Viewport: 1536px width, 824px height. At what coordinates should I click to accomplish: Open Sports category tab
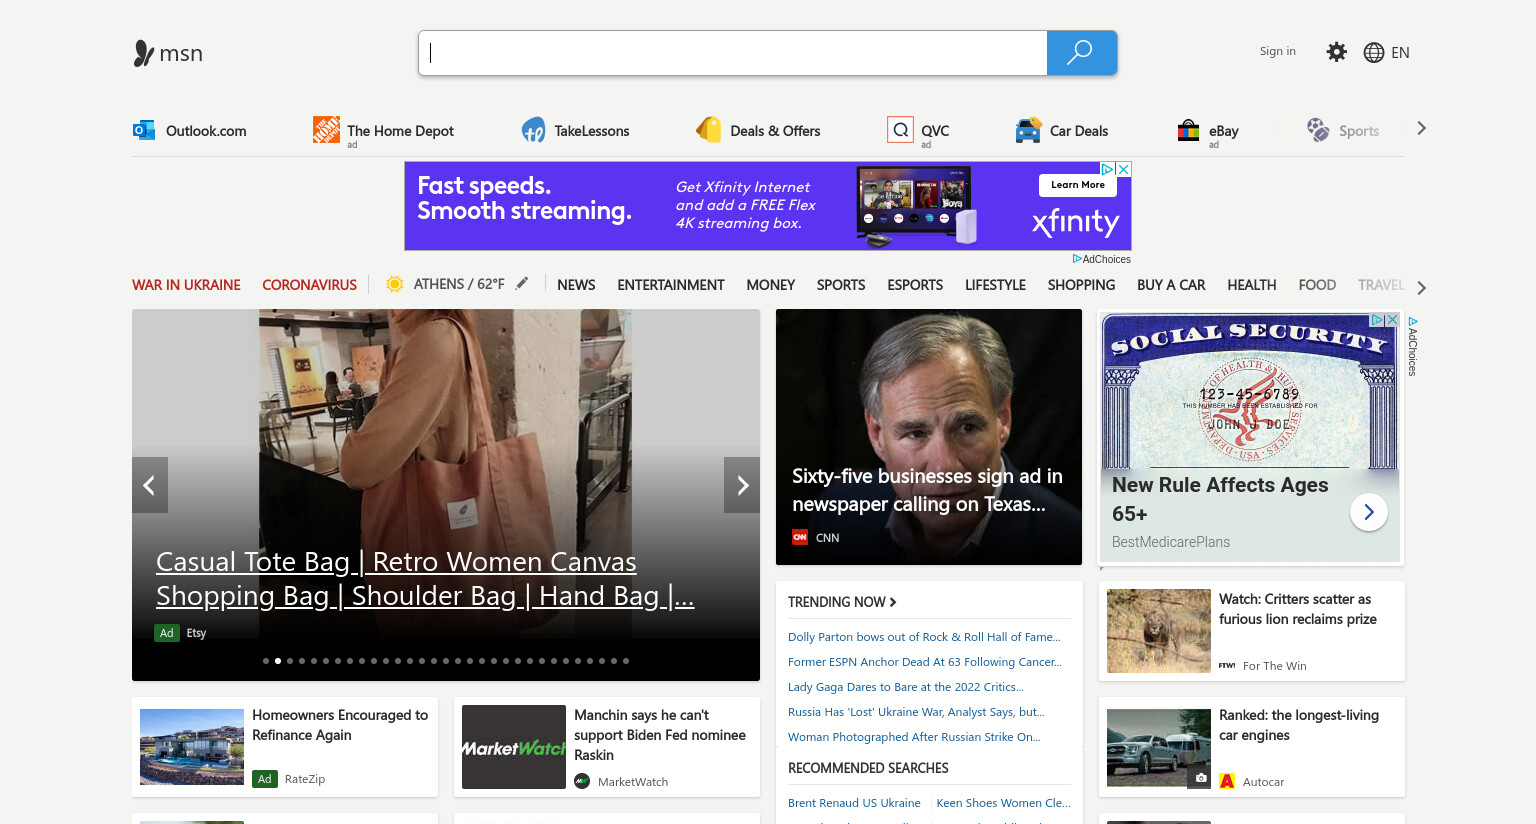click(x=841, y=285)
